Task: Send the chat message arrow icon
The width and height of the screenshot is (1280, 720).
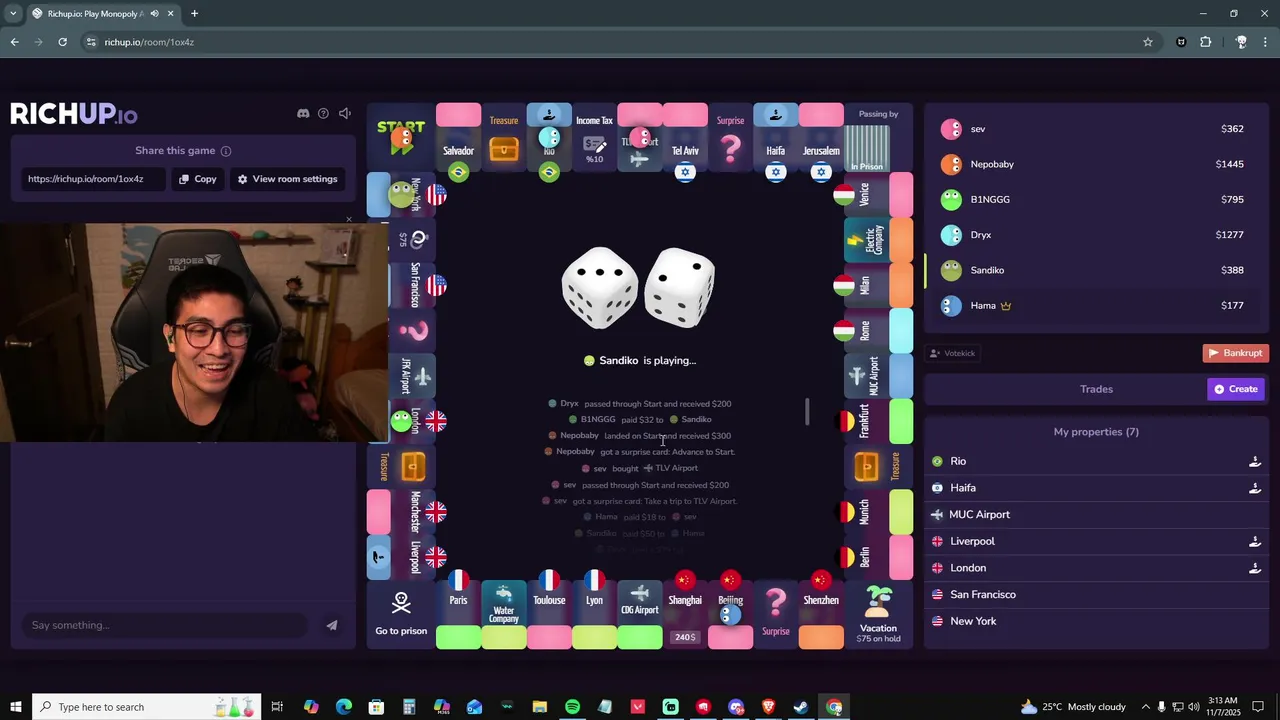Action: [332, 625]
